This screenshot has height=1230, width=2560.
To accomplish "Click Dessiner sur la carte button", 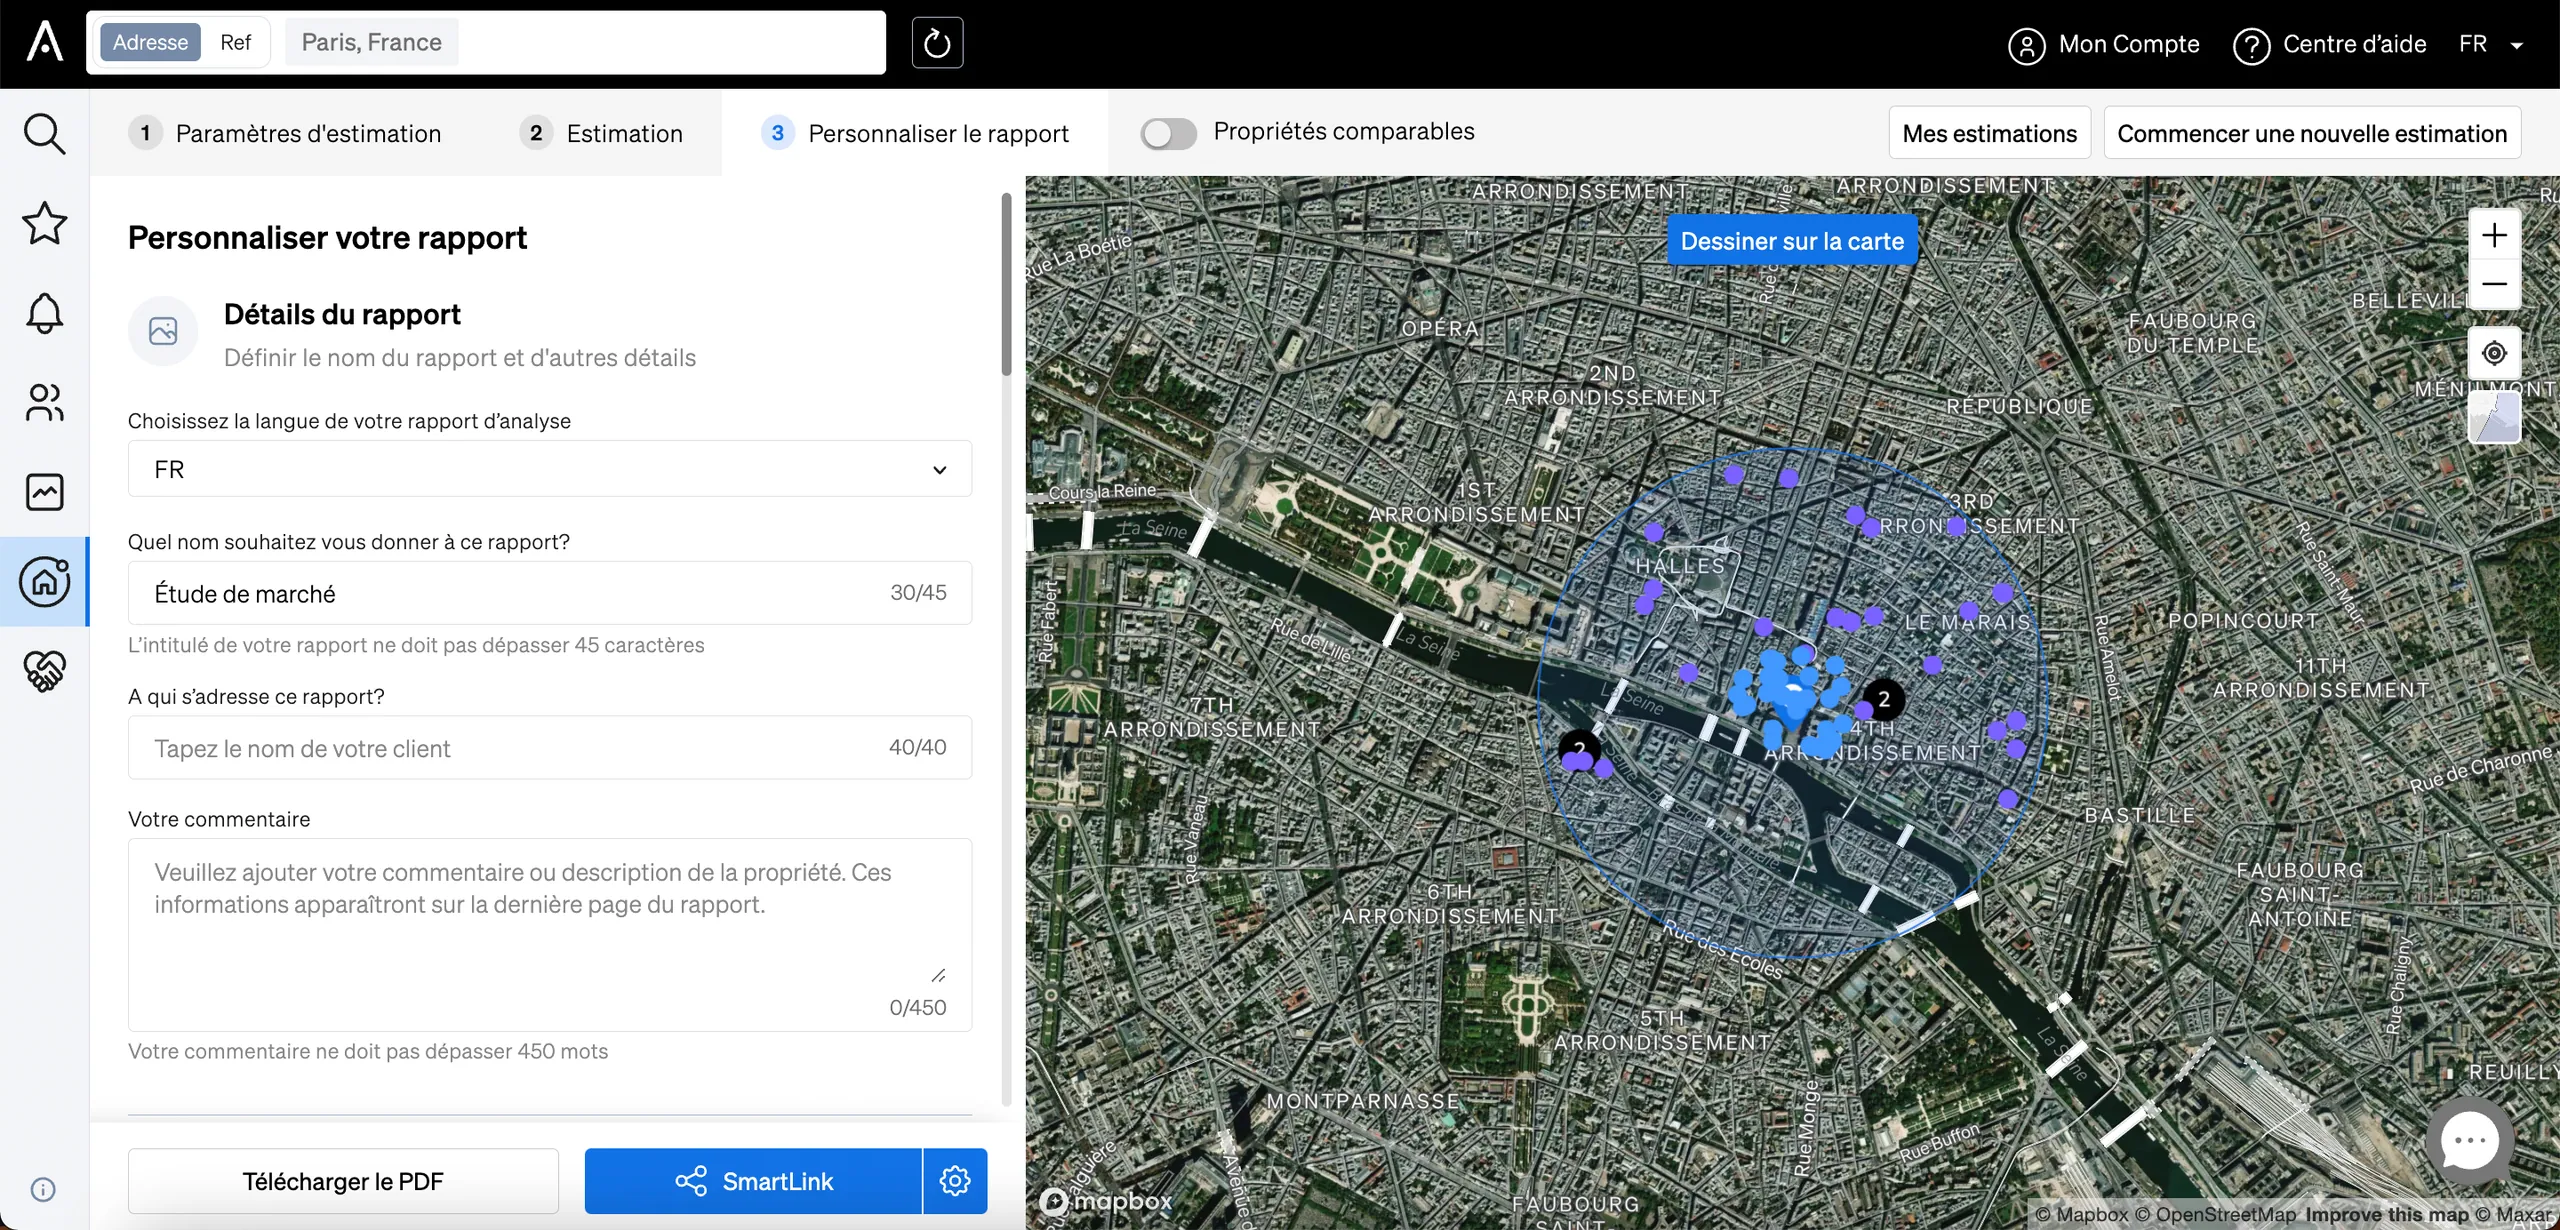I will 1792,241.
